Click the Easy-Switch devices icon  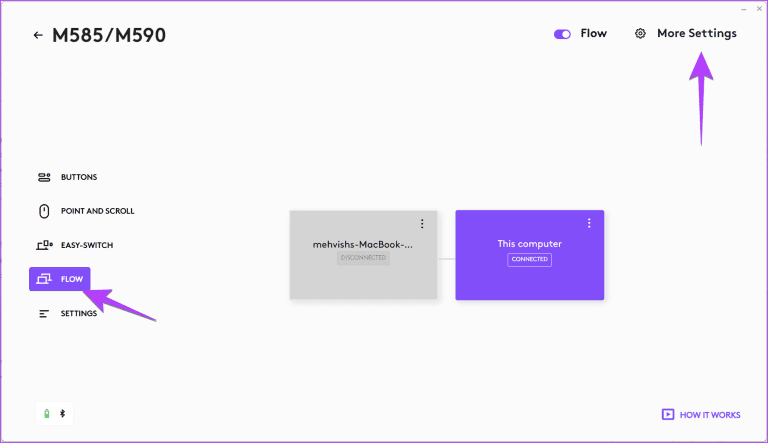tap(44, 245)
